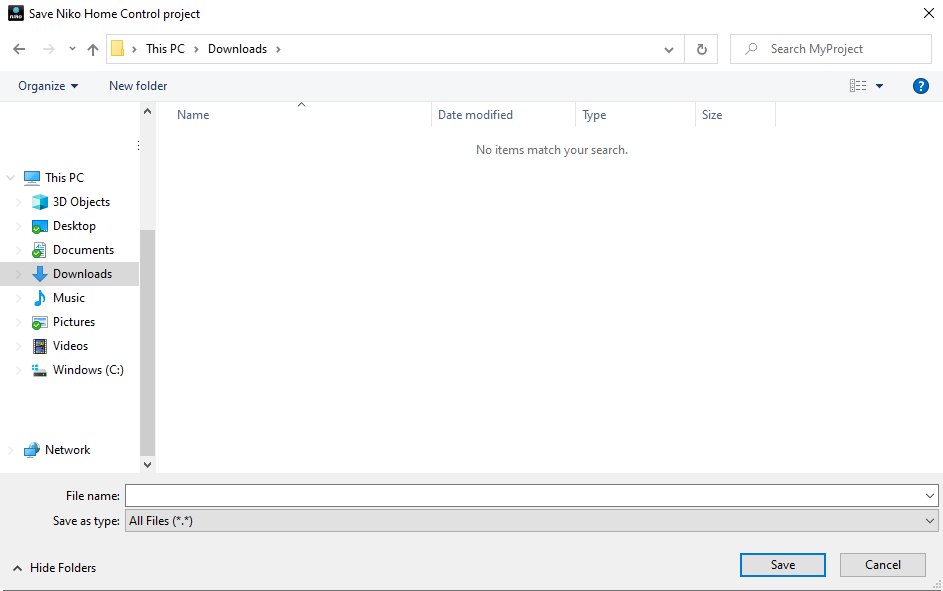Open the Help question mark icon
The width and height of the screenshot is (943, 591).
pyautogui.click(x=921, y=86)
